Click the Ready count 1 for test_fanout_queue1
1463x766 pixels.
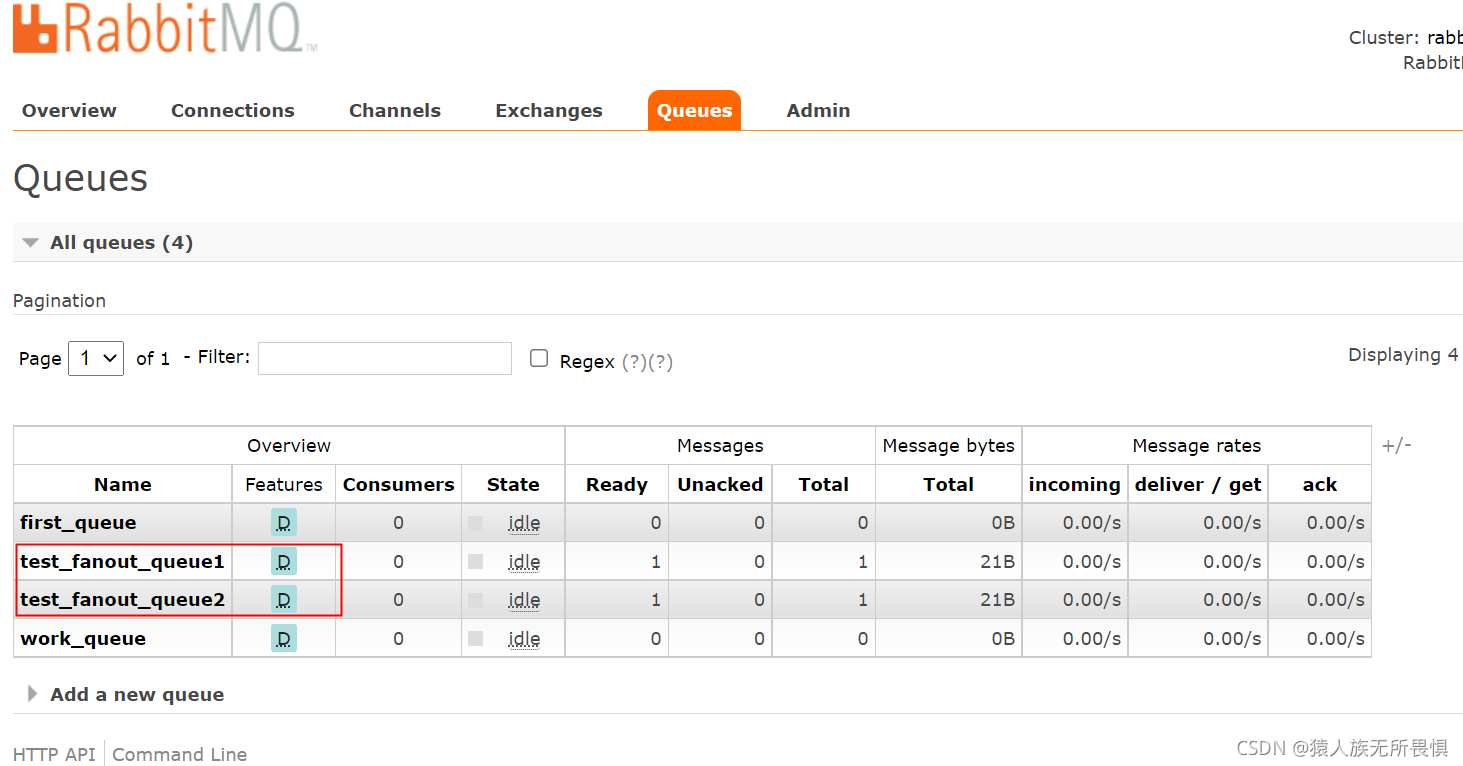656,562
